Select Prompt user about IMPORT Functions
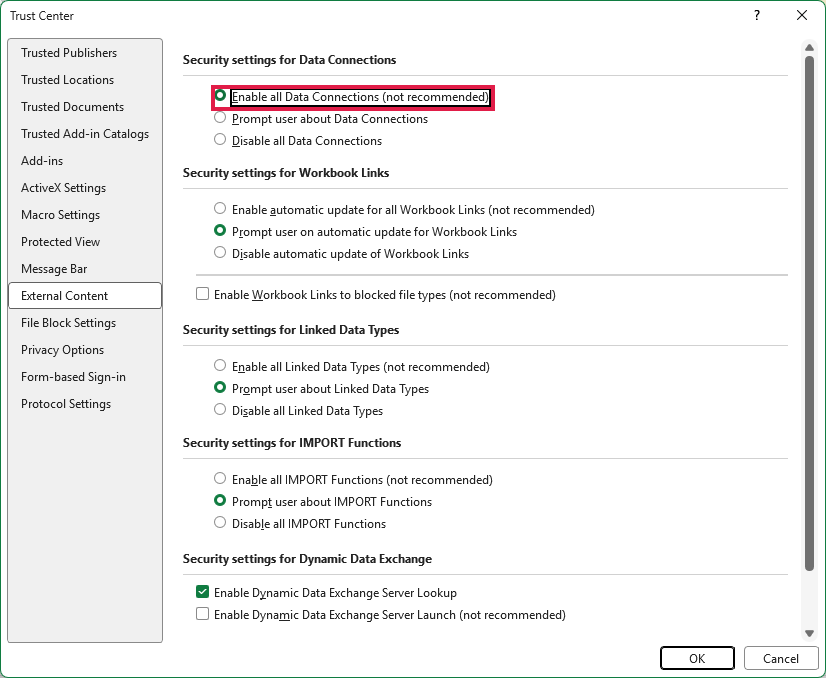The width and height of the screenshot is (826, 678). point(220,500)
